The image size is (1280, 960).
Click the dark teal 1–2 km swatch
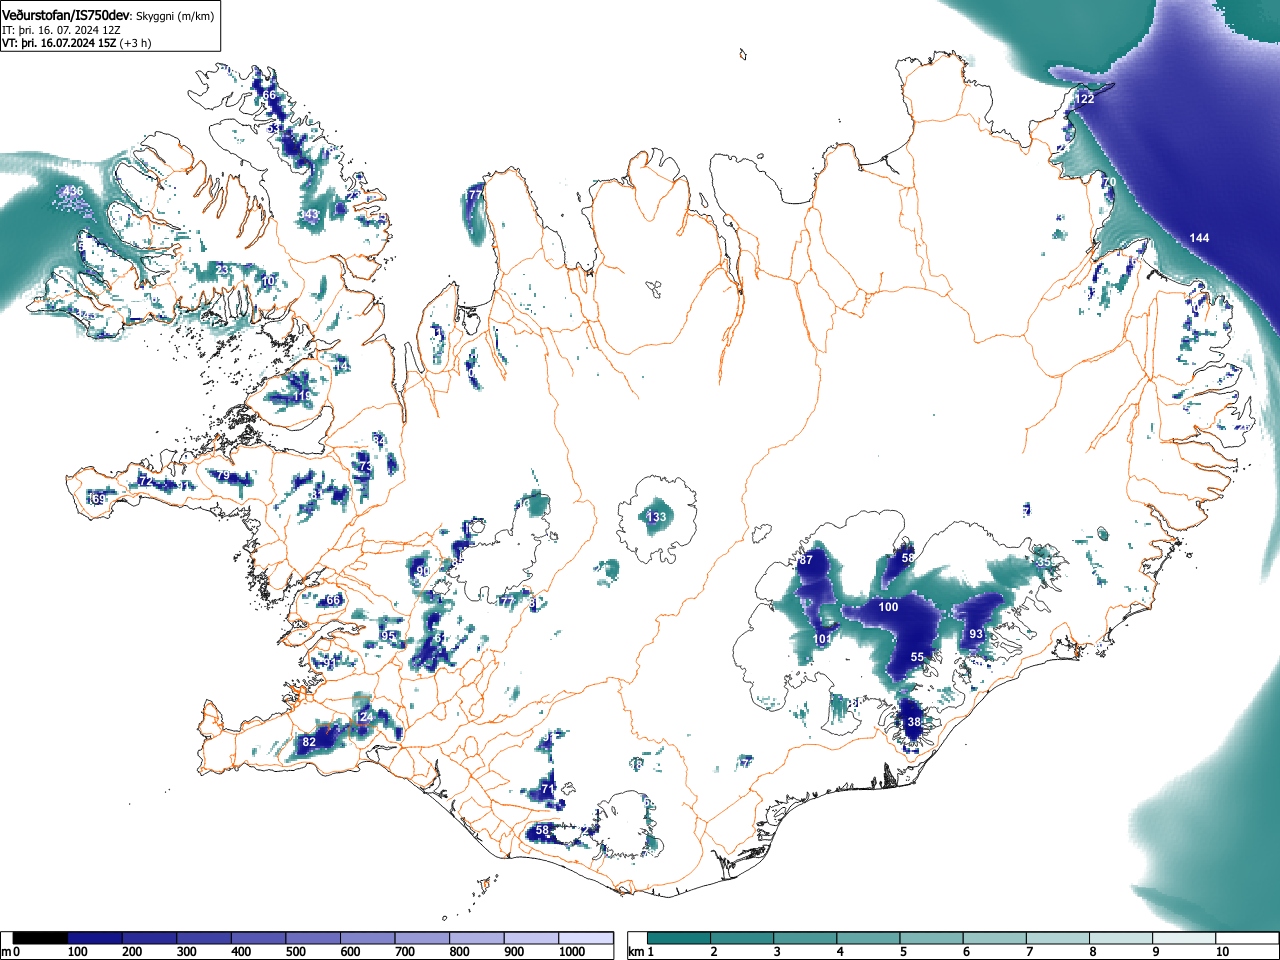coord(681,938)
